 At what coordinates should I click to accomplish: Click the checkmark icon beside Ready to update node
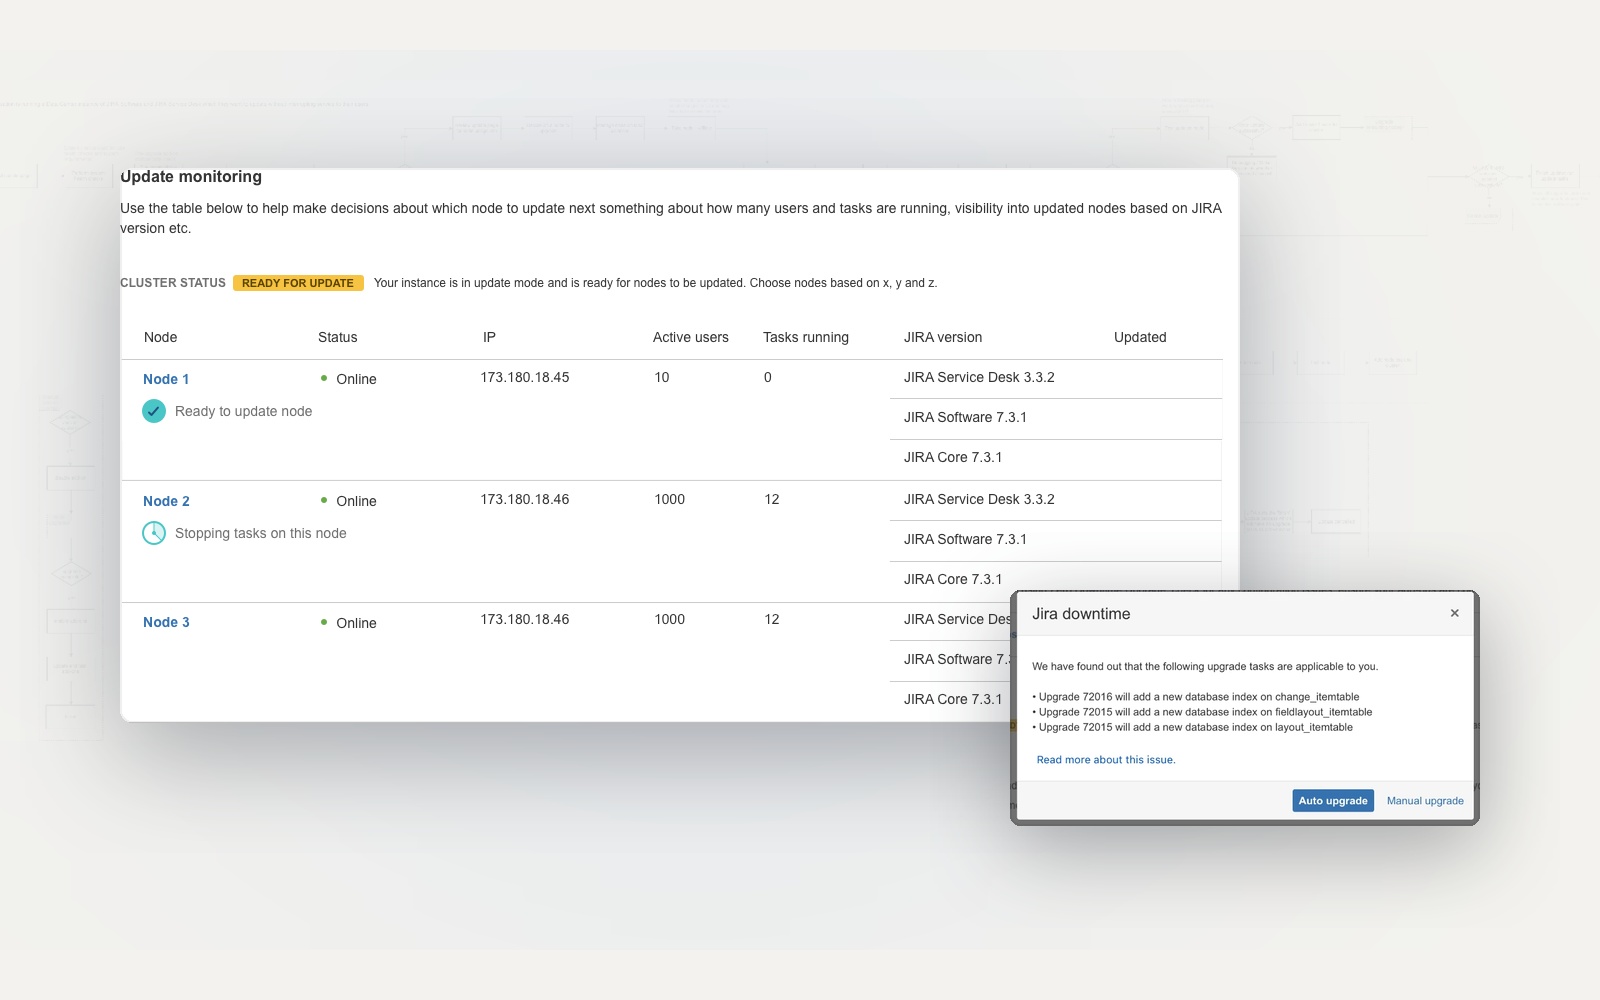pos(154,411)
